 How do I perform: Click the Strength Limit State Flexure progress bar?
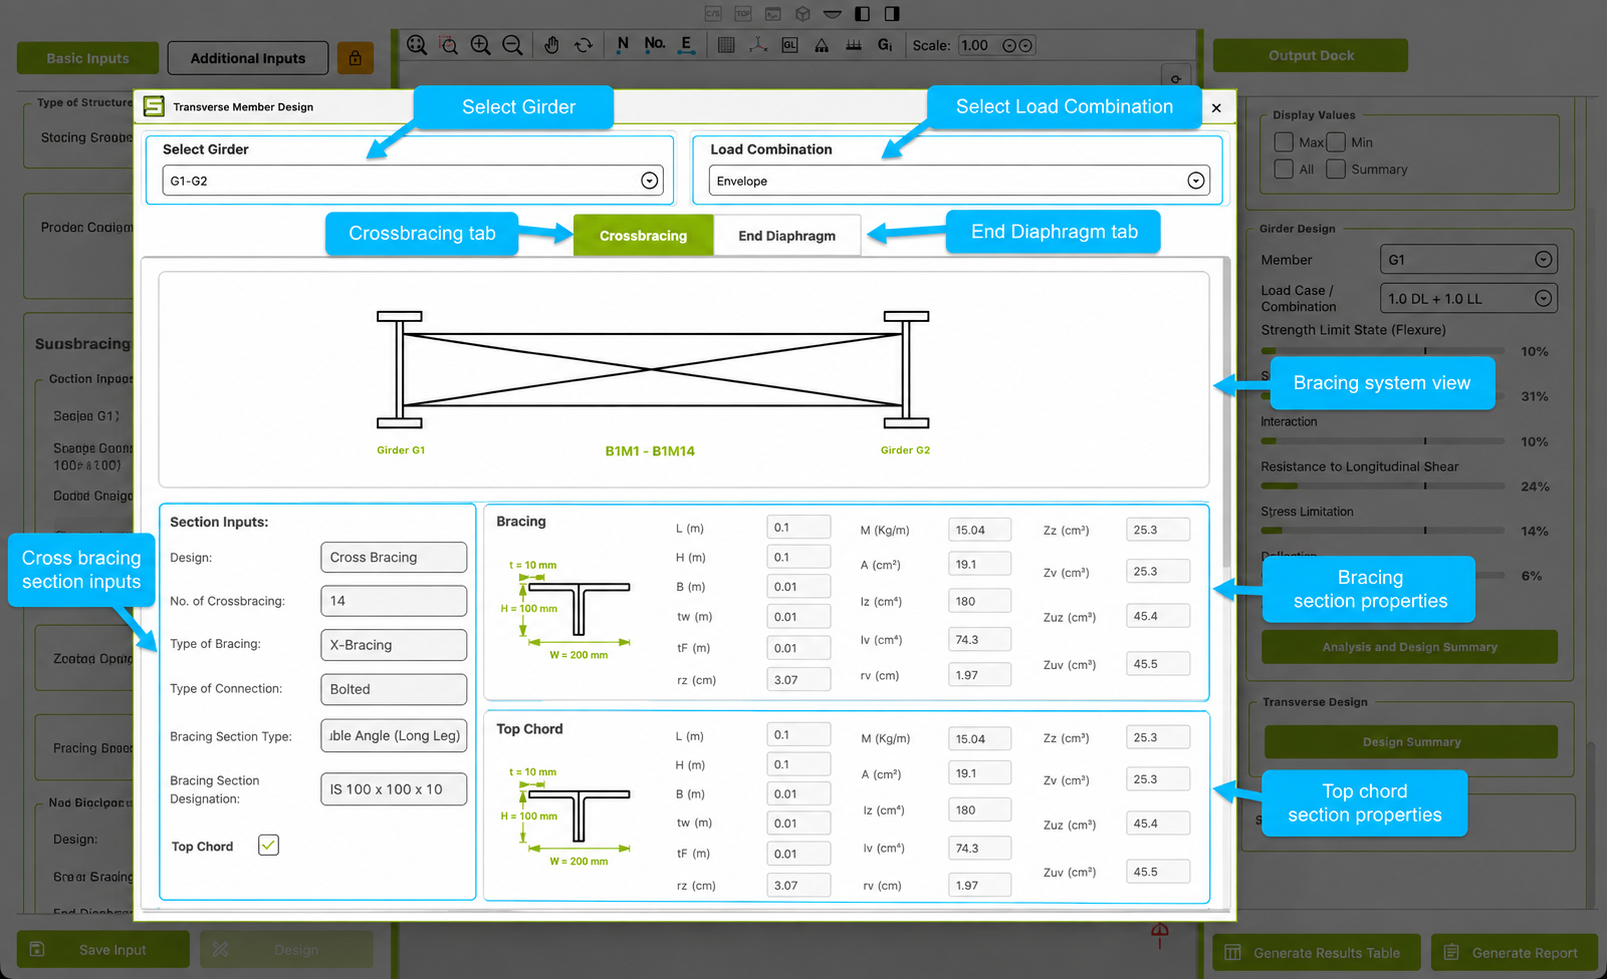click(1382, 351)
